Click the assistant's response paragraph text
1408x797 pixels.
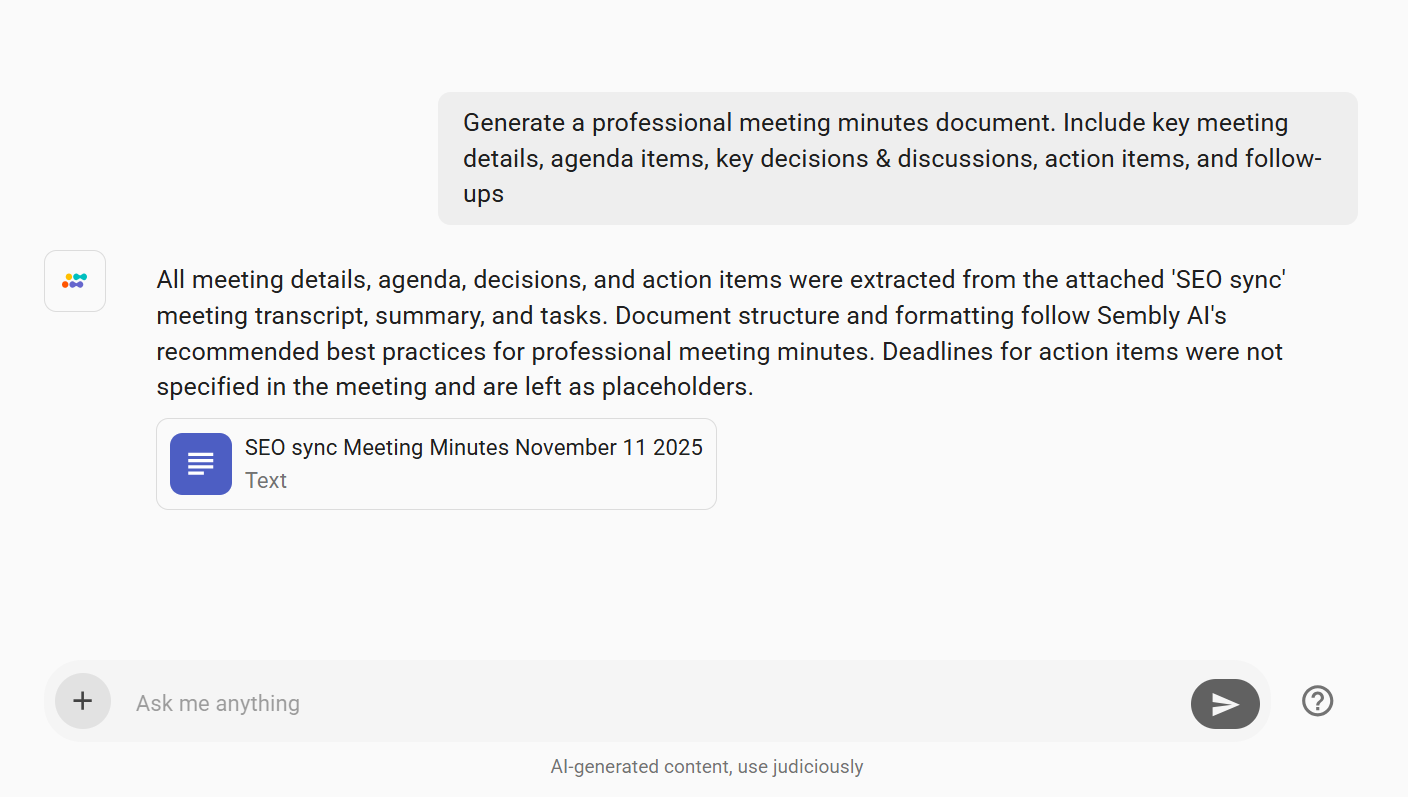coord(720,333)
